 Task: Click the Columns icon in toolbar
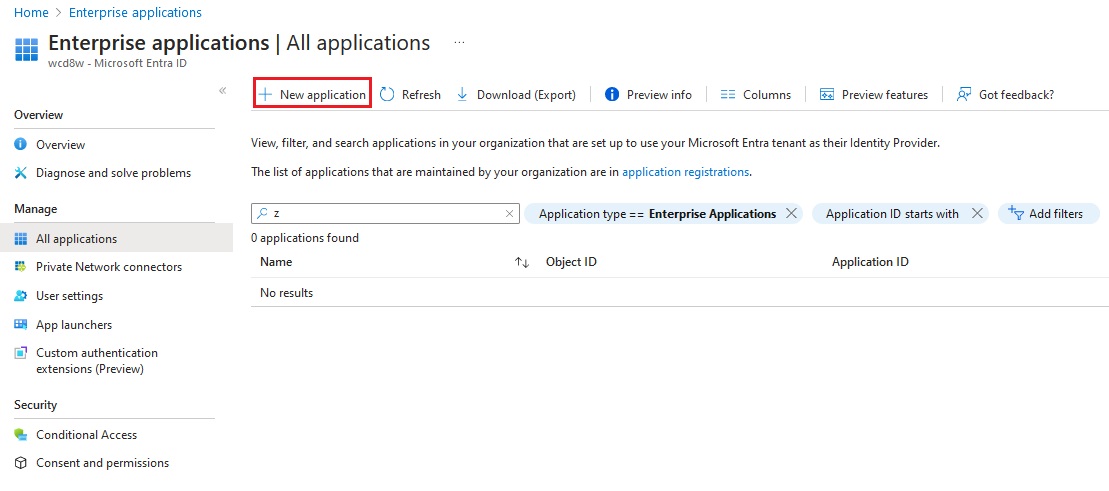coord(728,94)
